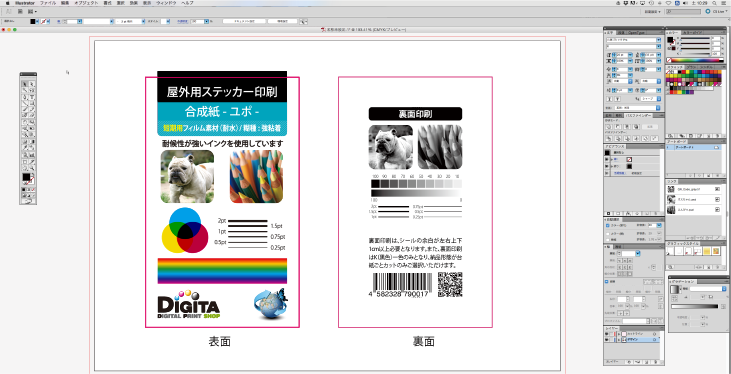Select the yellow Graphic Styles thumbnail
Screen dimensions: 731x374
pos(707,251)
